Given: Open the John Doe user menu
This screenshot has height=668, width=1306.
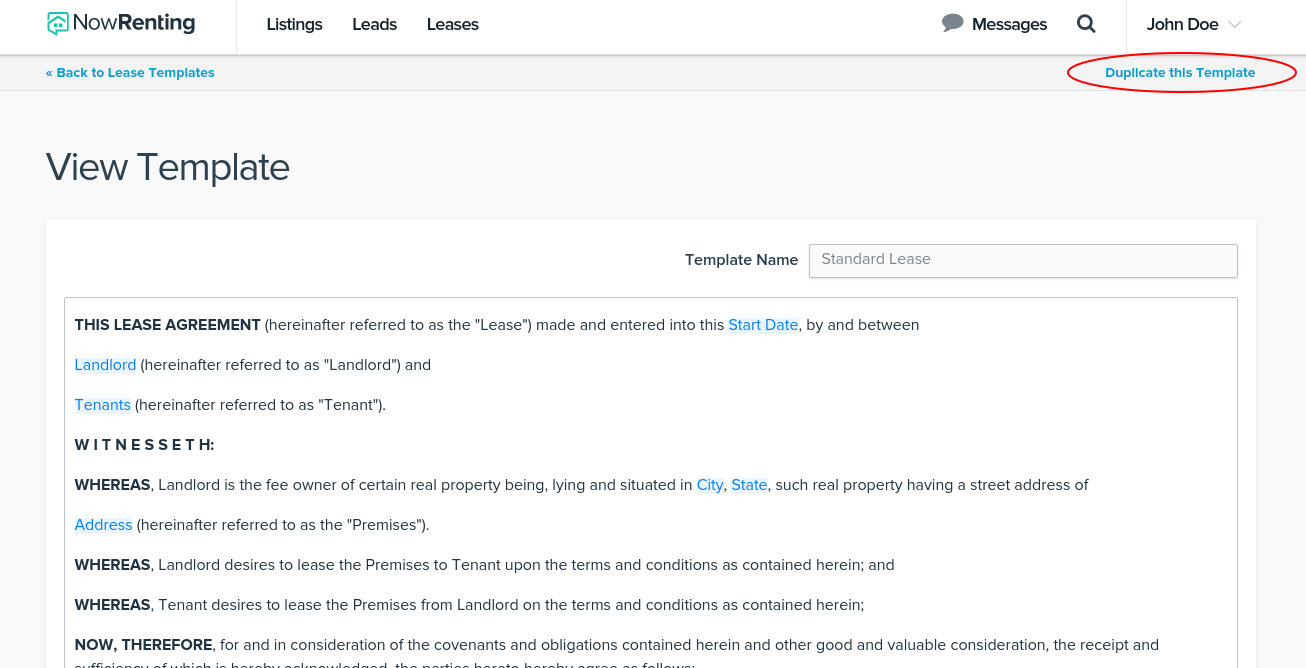Looking at the screenshot, I should [1194, 25].
